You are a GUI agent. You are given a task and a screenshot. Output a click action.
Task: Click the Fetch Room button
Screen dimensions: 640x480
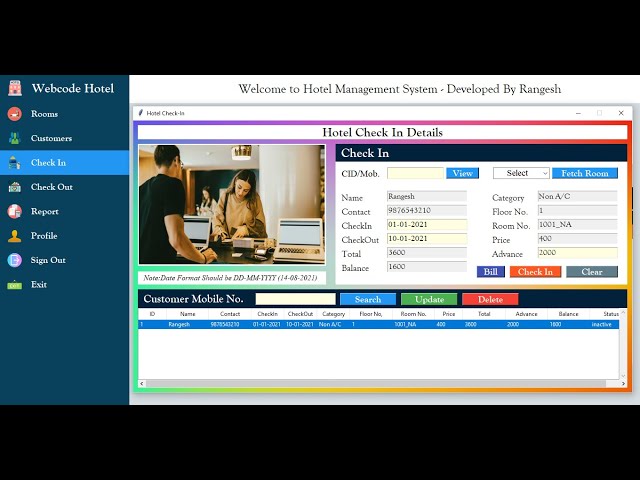[x=585, y=173]
